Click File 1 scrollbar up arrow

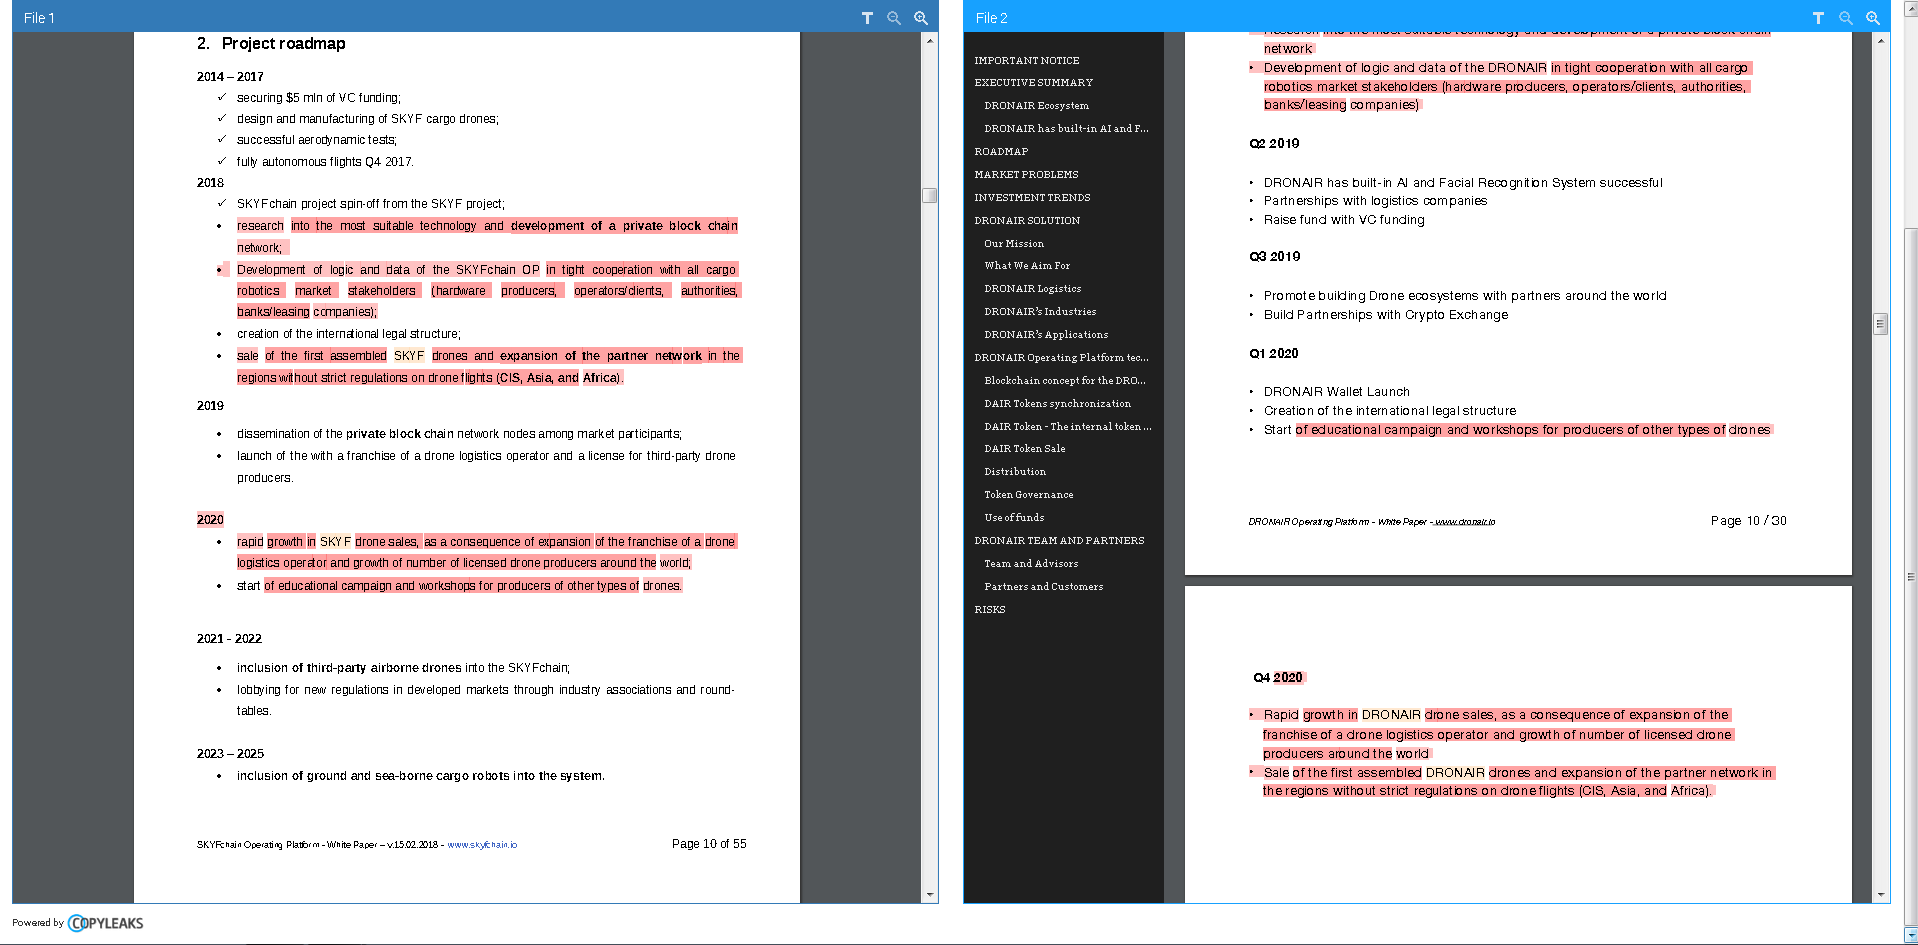tap(930, 41)
